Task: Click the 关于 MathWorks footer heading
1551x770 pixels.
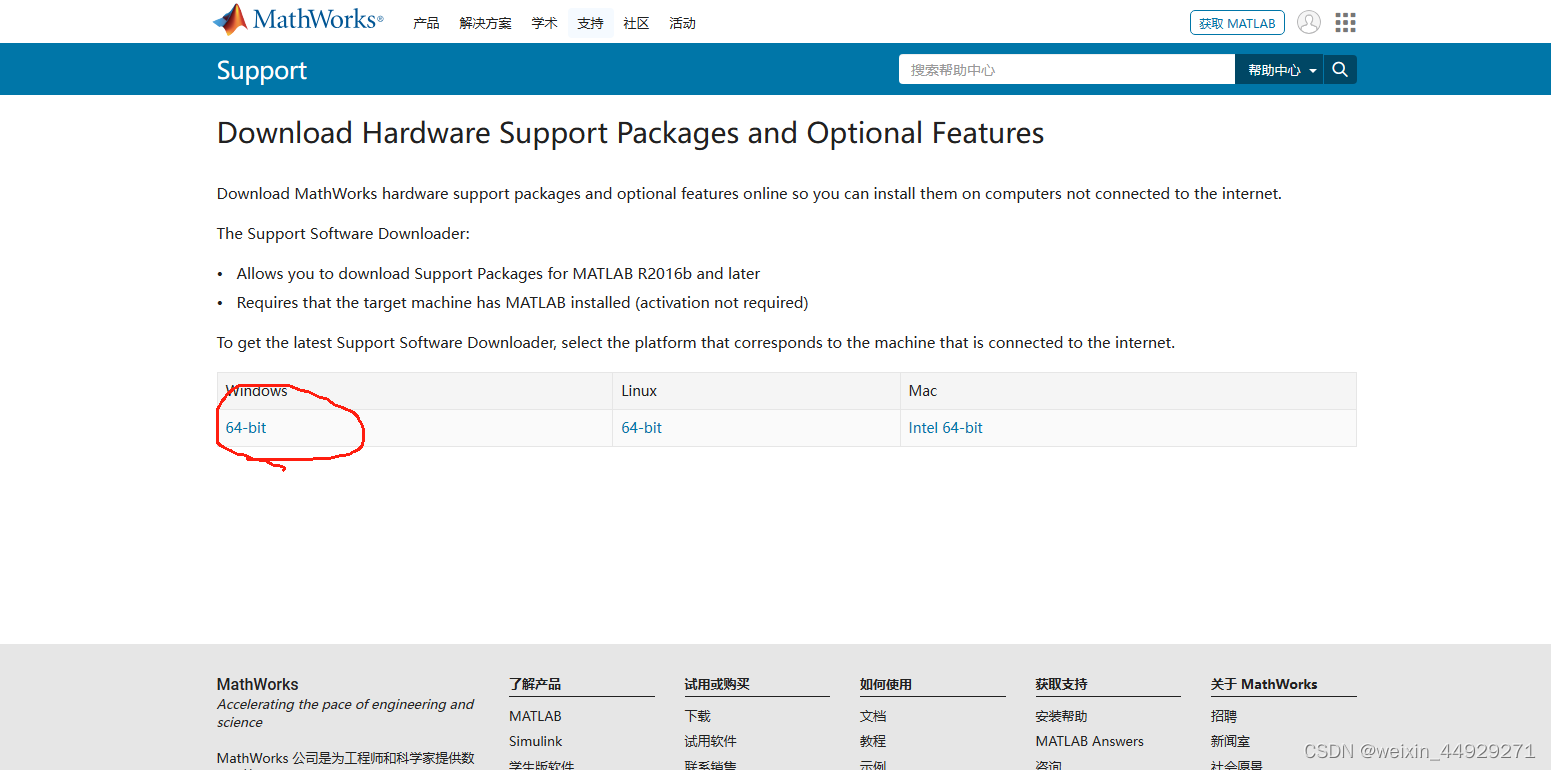Action: click(1264, 684)
